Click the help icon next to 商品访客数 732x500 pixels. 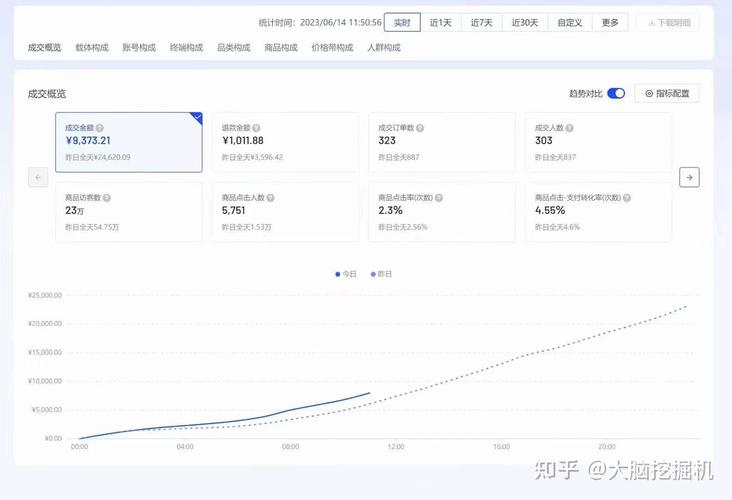106,198
